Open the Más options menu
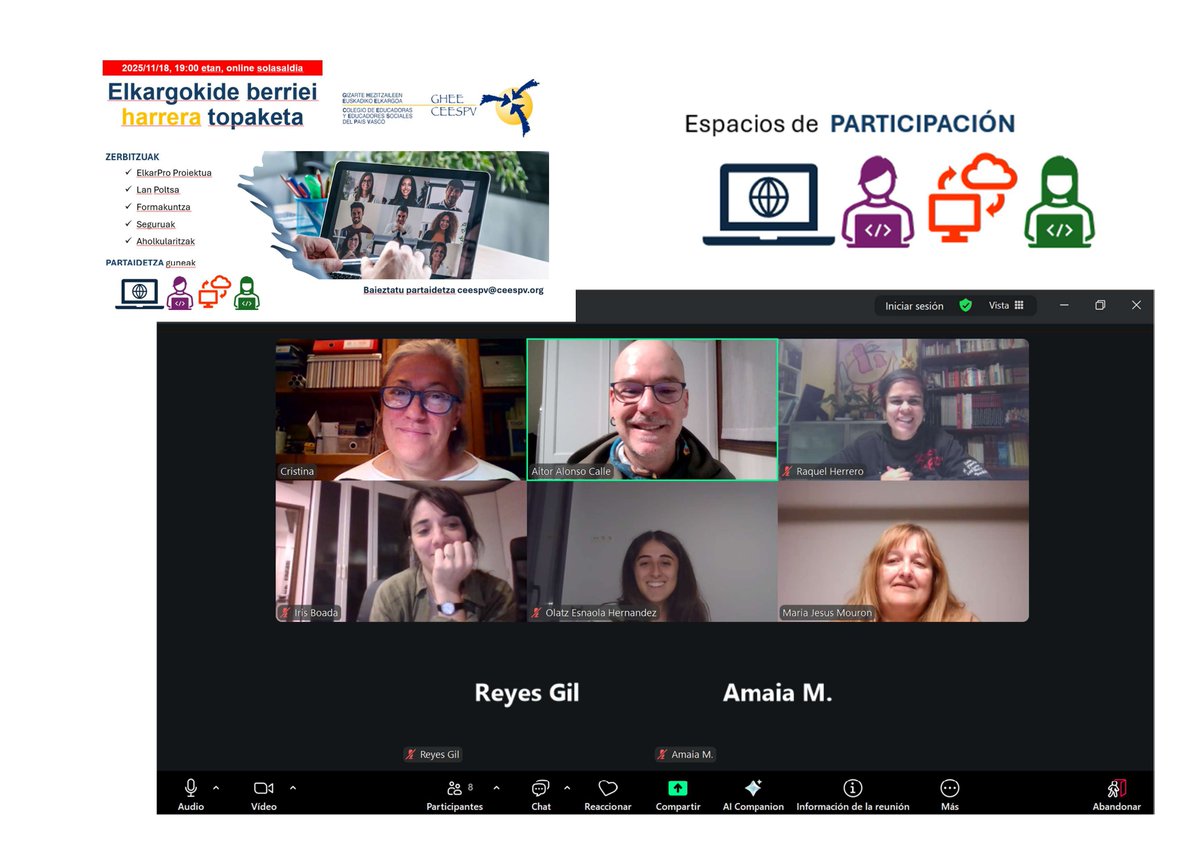Image resolution: width=1200 pixels, height=849 pixels. click(948, 791)
